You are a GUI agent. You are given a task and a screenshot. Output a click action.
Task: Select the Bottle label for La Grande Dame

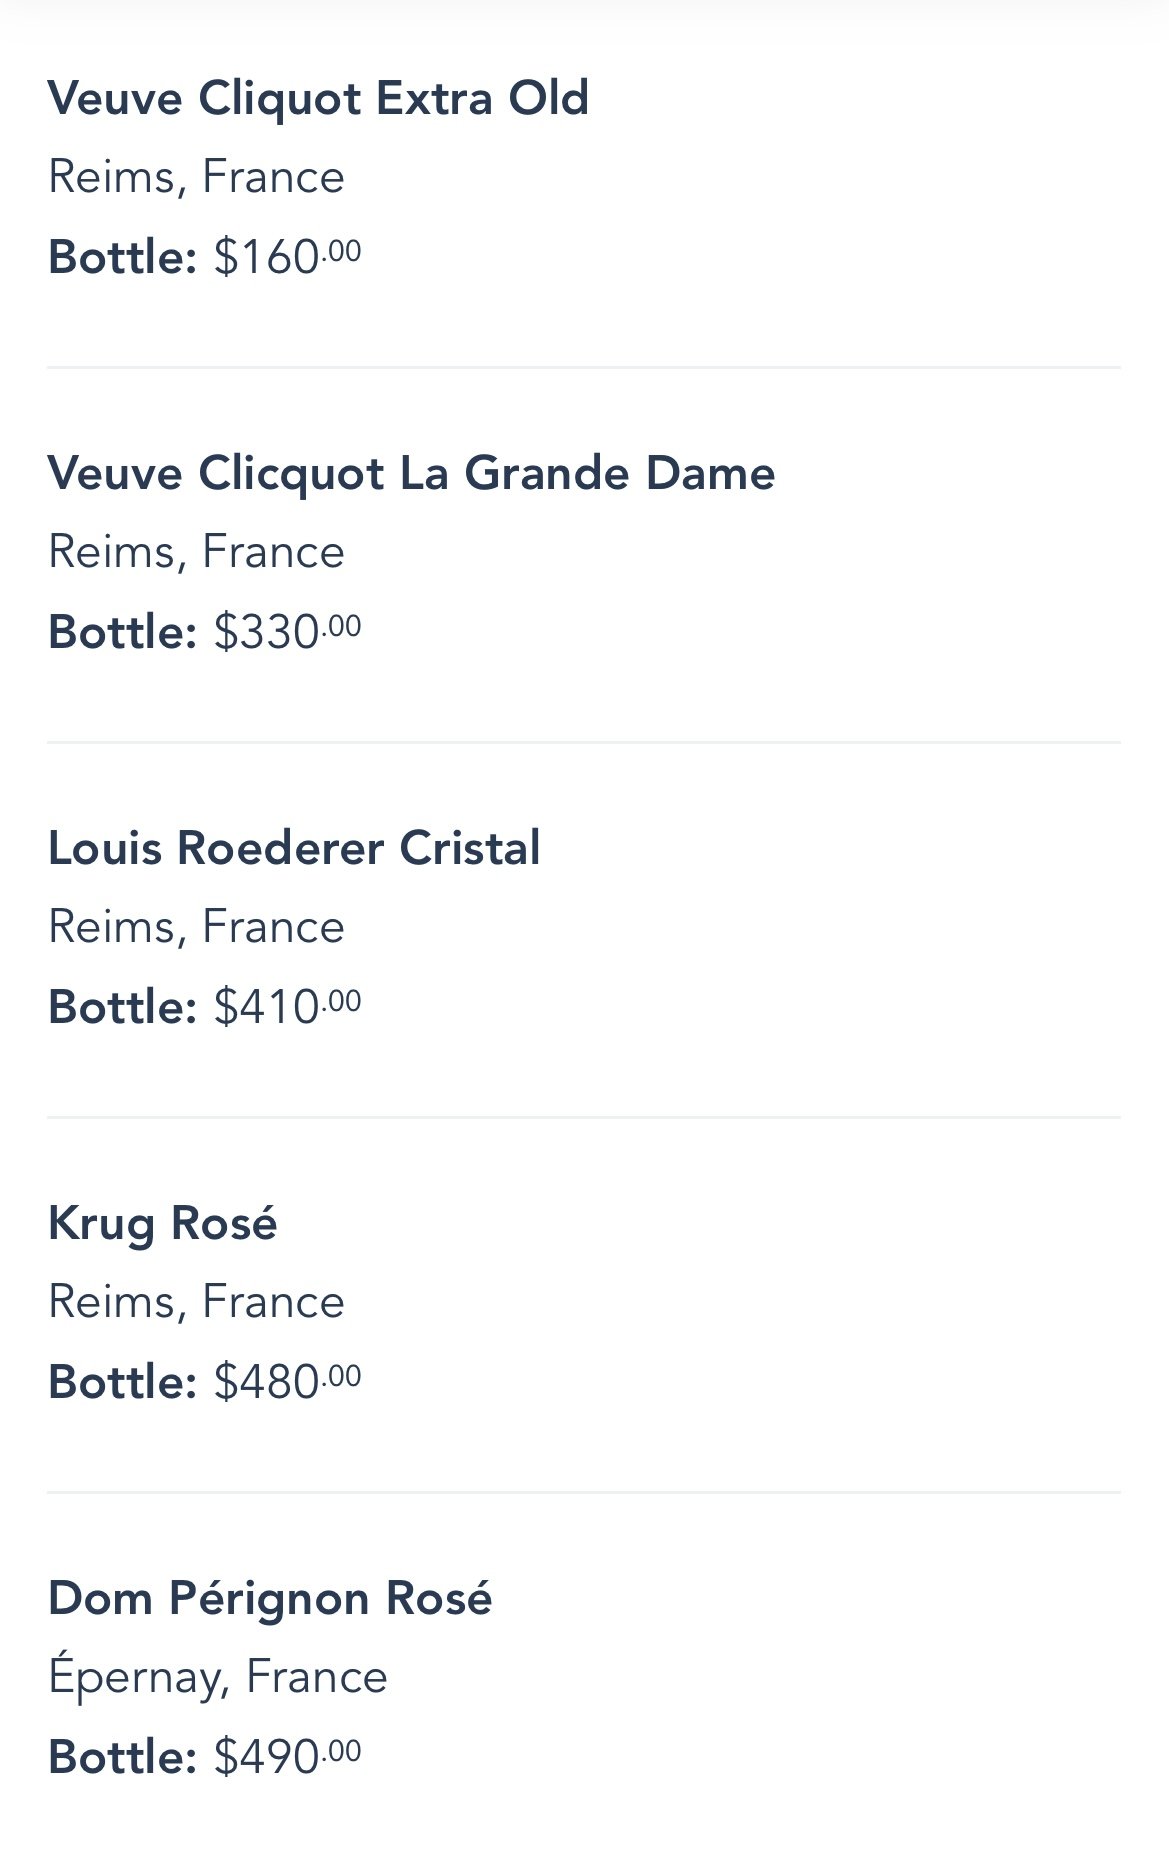tap(122, 632)
